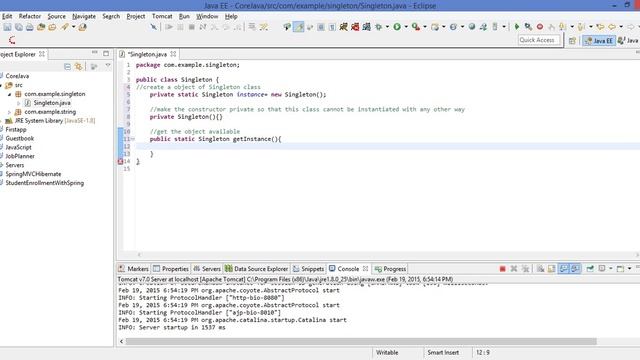
Task: Switch to the Progress tab
Action: tap(390, 269)
